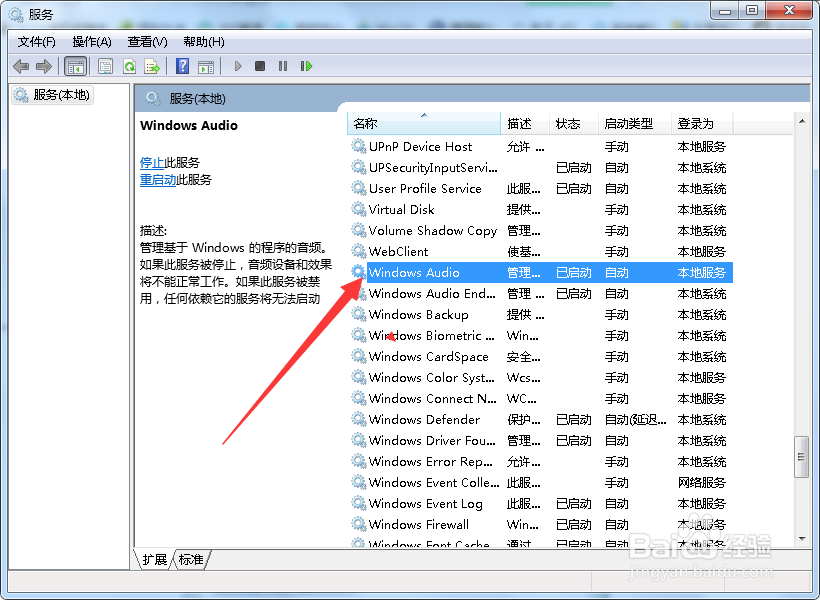Click the Pause Service icon
This screenshot has width=820, height=600.
tap(283, 66)
